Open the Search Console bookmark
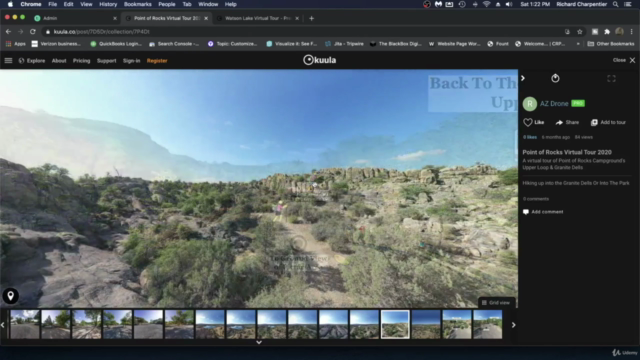Image resolution: width=640 pixels, height=360 pixels. pos(174,44)
